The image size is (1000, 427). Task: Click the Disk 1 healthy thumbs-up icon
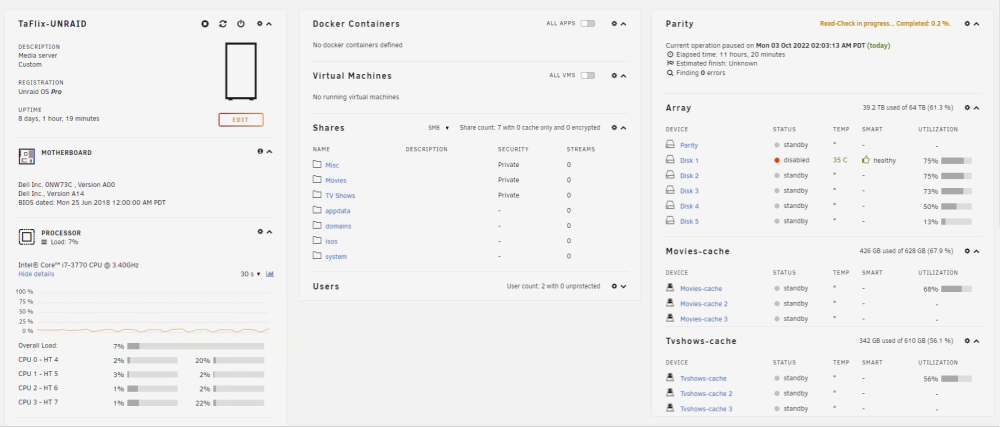tap(865, 160)
